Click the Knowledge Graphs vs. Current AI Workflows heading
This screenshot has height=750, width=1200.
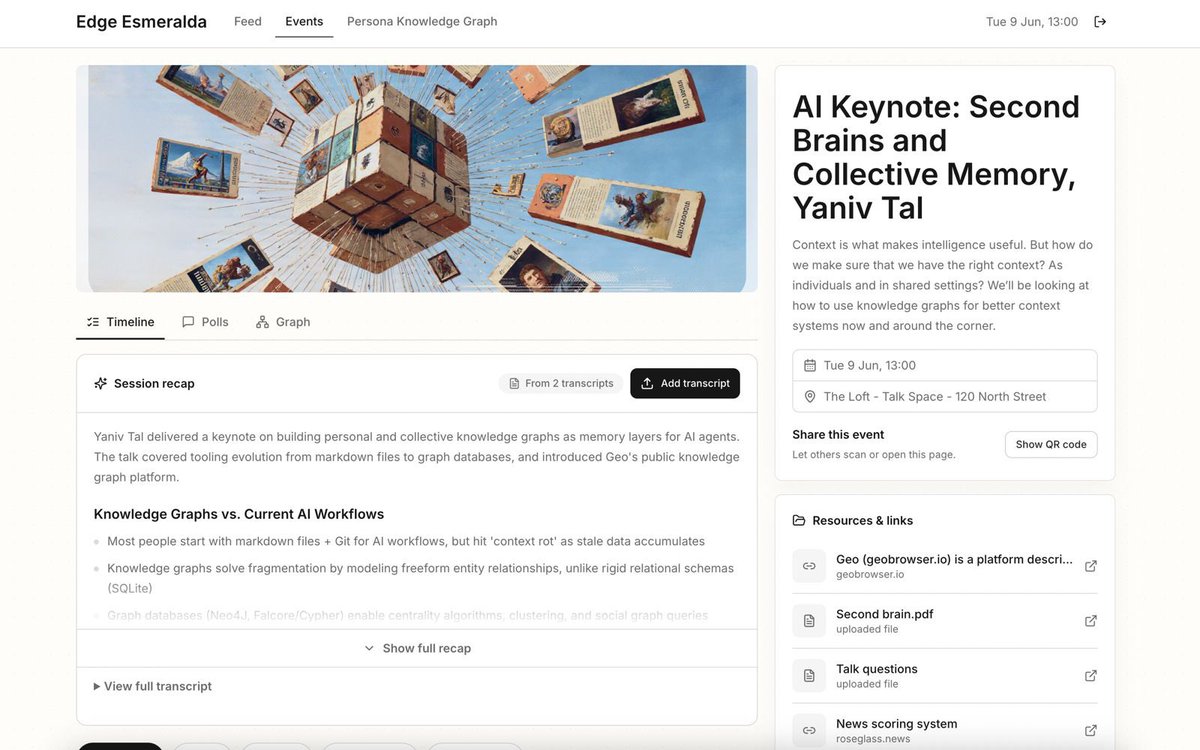pyautogui.click(x=239, y=514)
